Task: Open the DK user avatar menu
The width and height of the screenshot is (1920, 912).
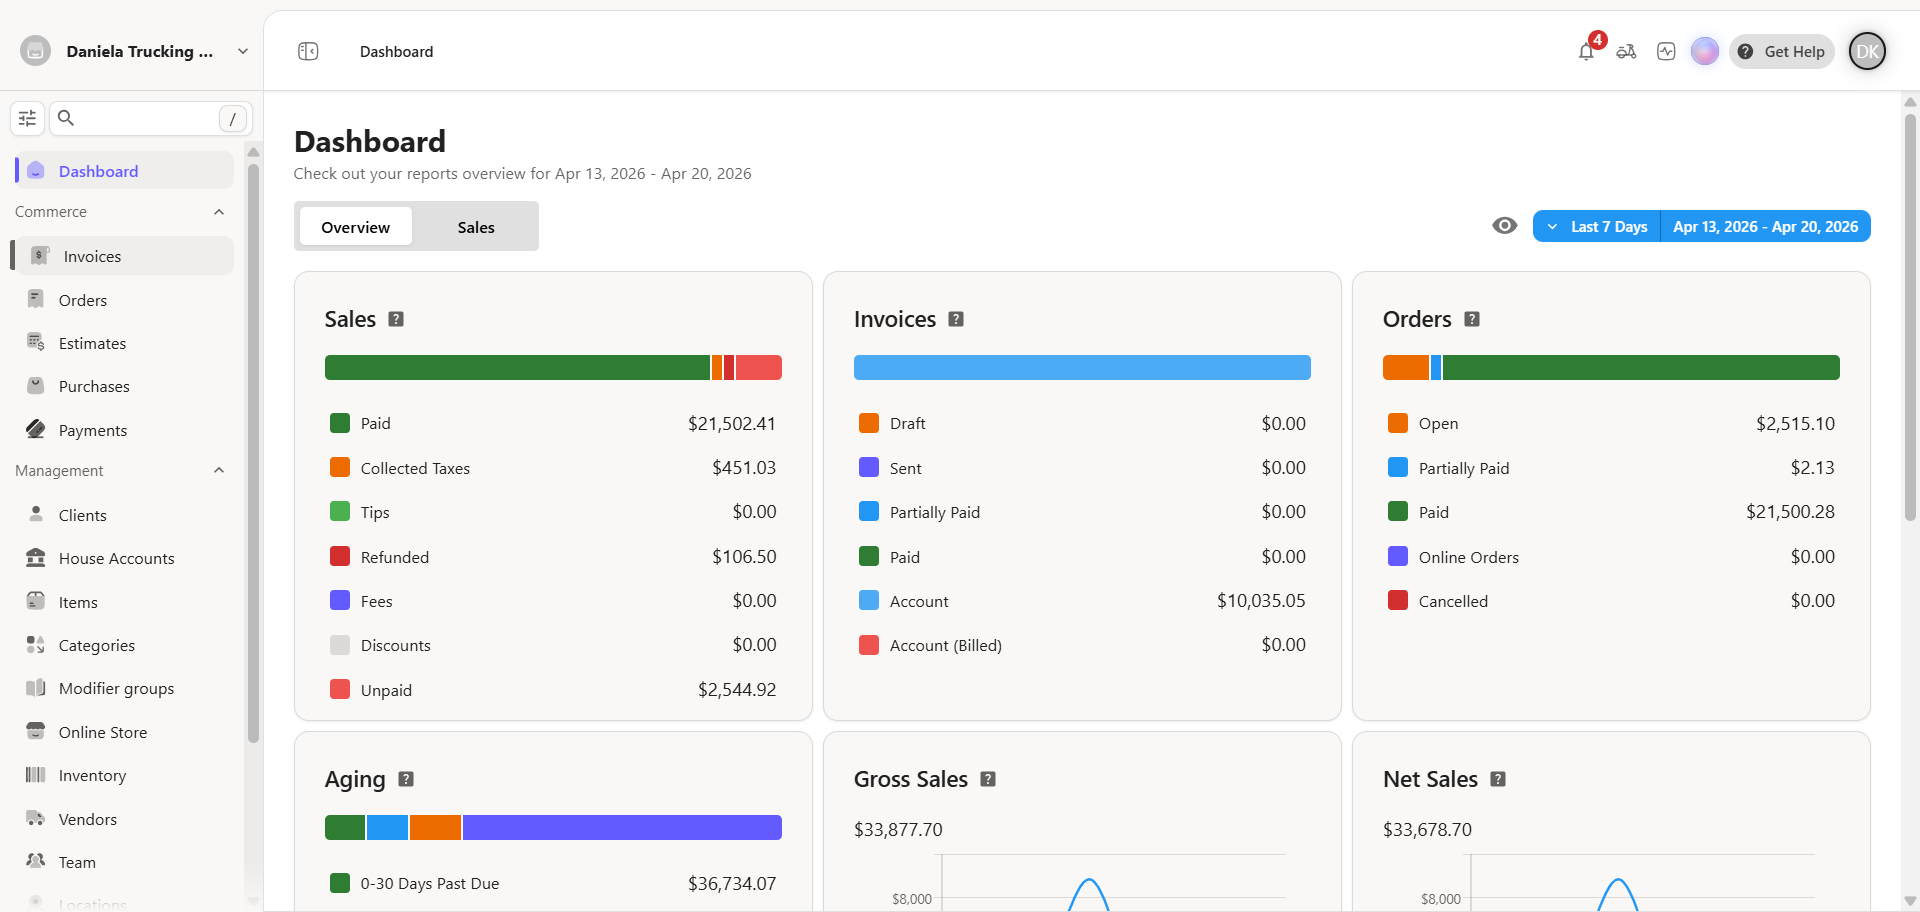Action: tap(1867, 52)
